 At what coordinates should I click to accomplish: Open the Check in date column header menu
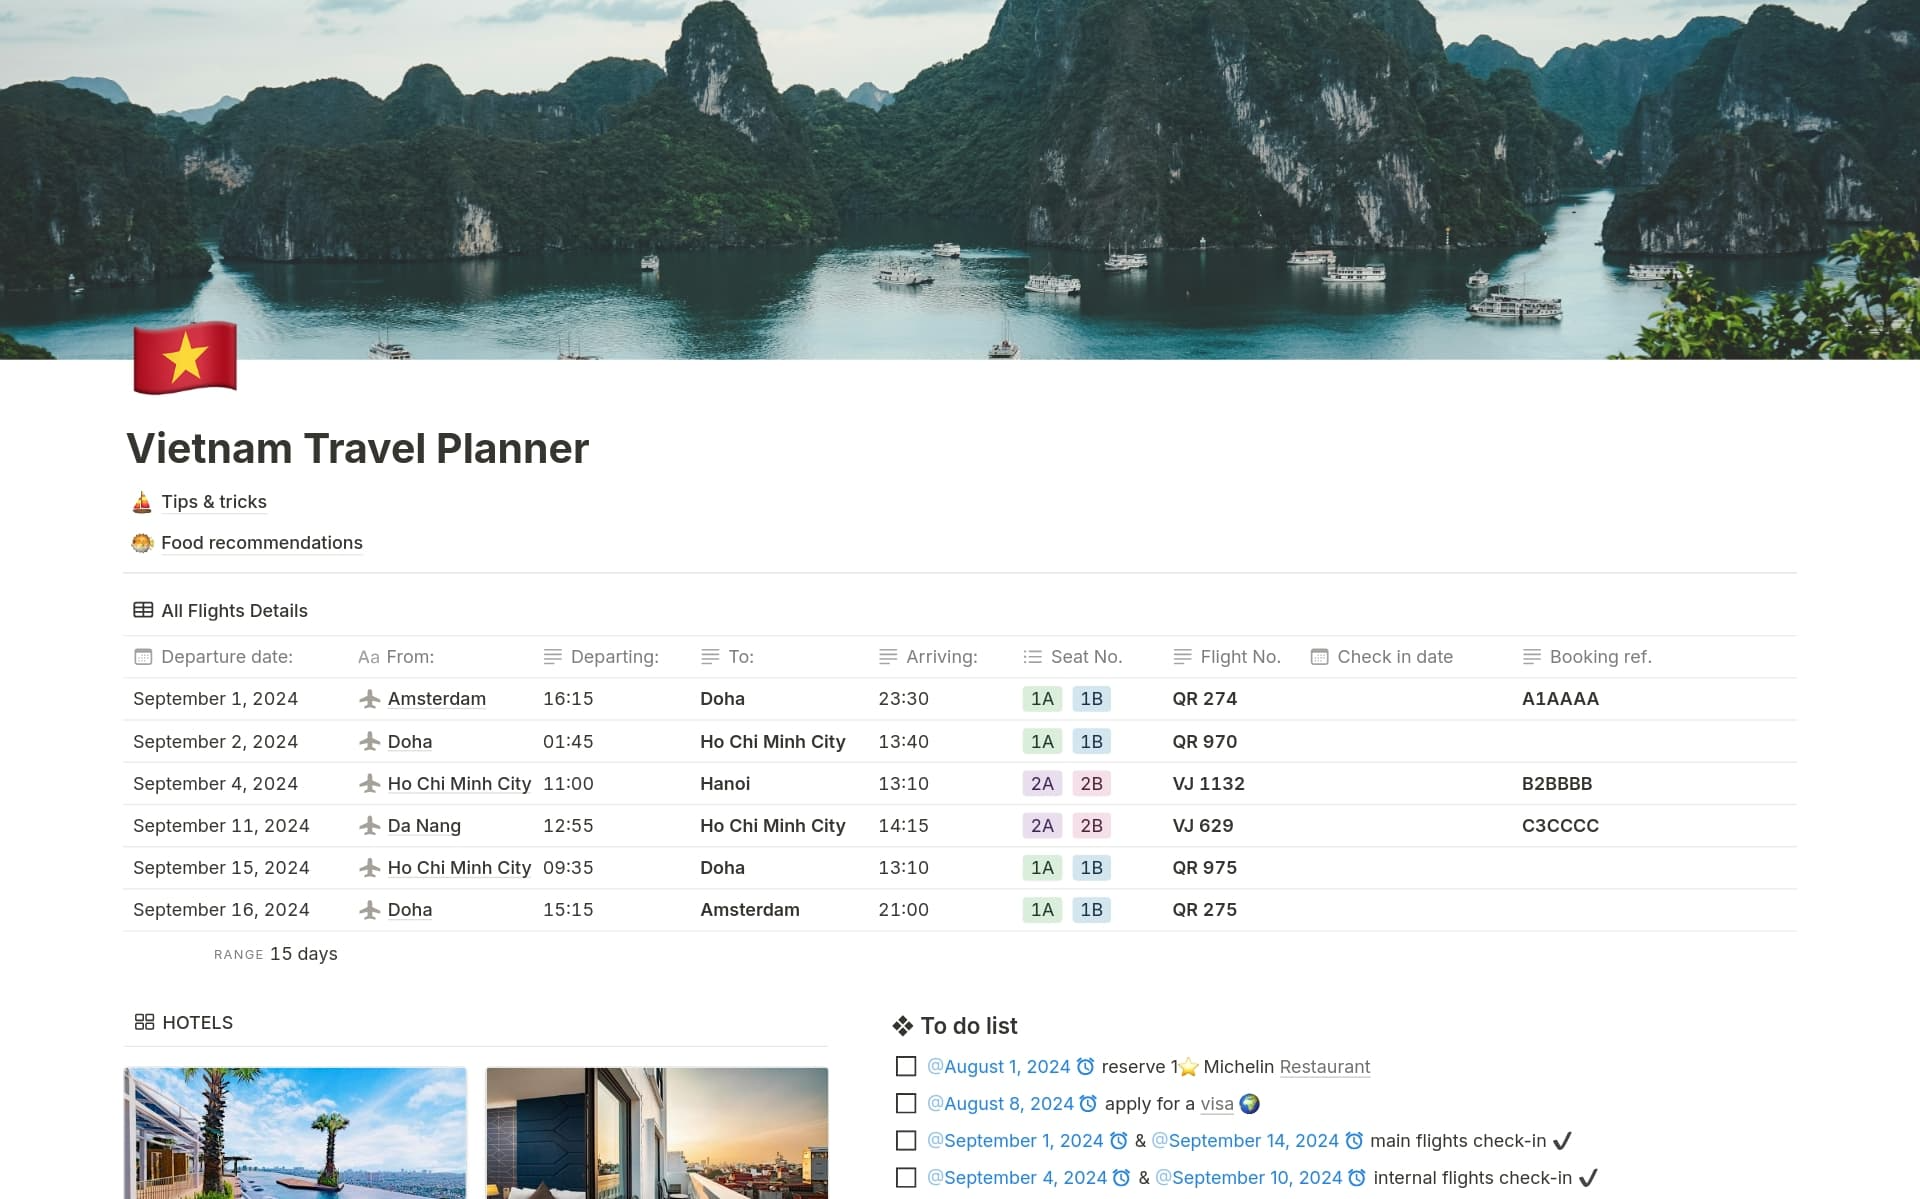(1318, 657)
